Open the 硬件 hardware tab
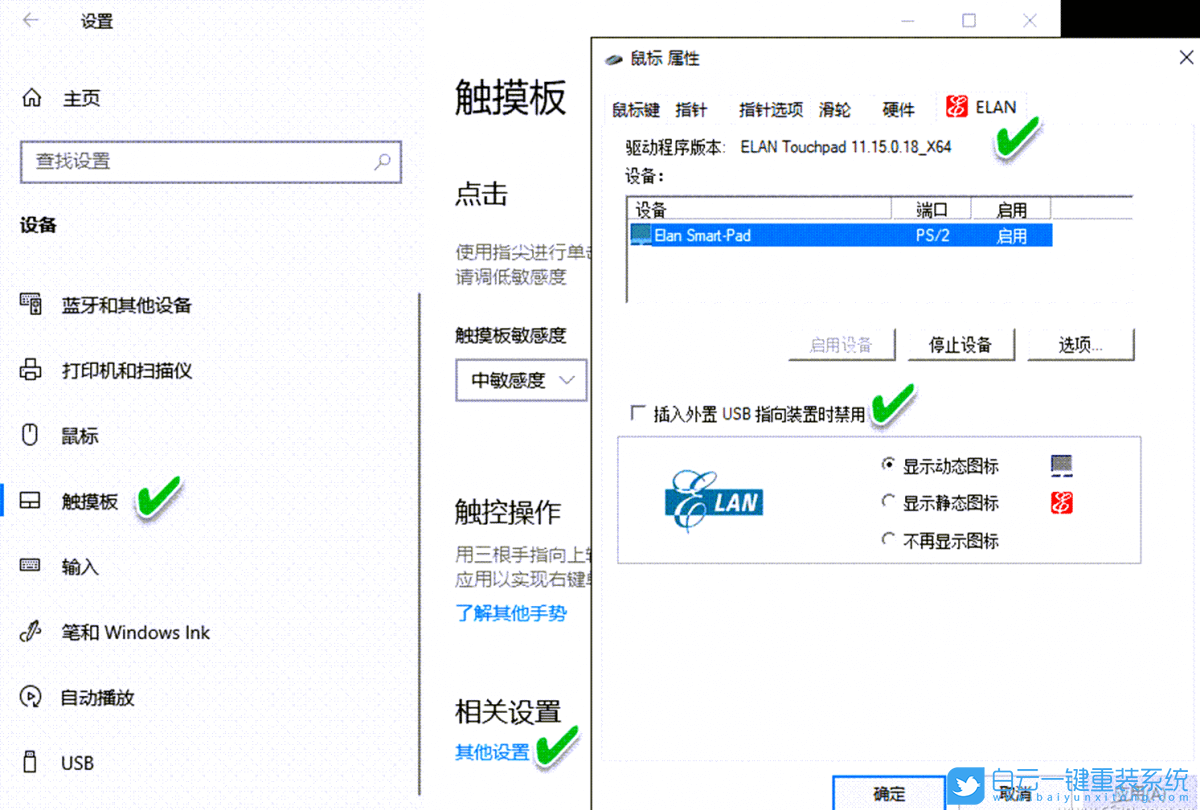This screenshot has height=810, width=1200. pos(899,110)
